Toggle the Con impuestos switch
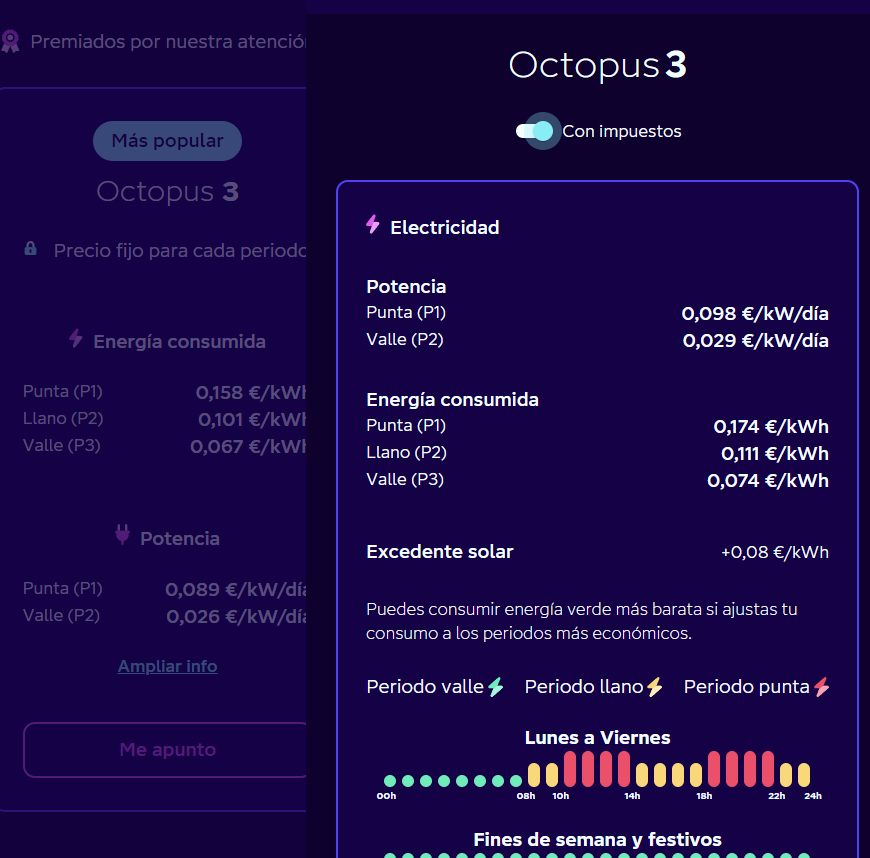 (x=535, y=131)
